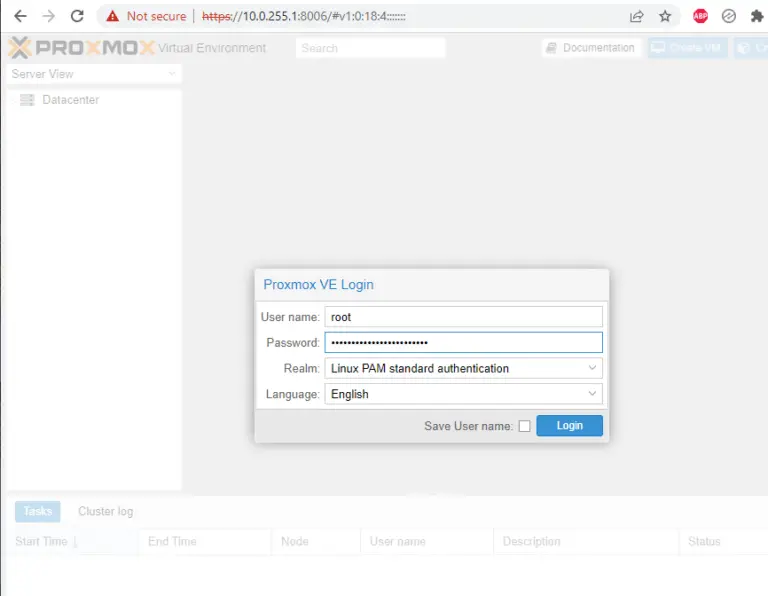The image size is (768, 596).
Task: Switch to the Cluster log tab
Action: coord(105,511)
